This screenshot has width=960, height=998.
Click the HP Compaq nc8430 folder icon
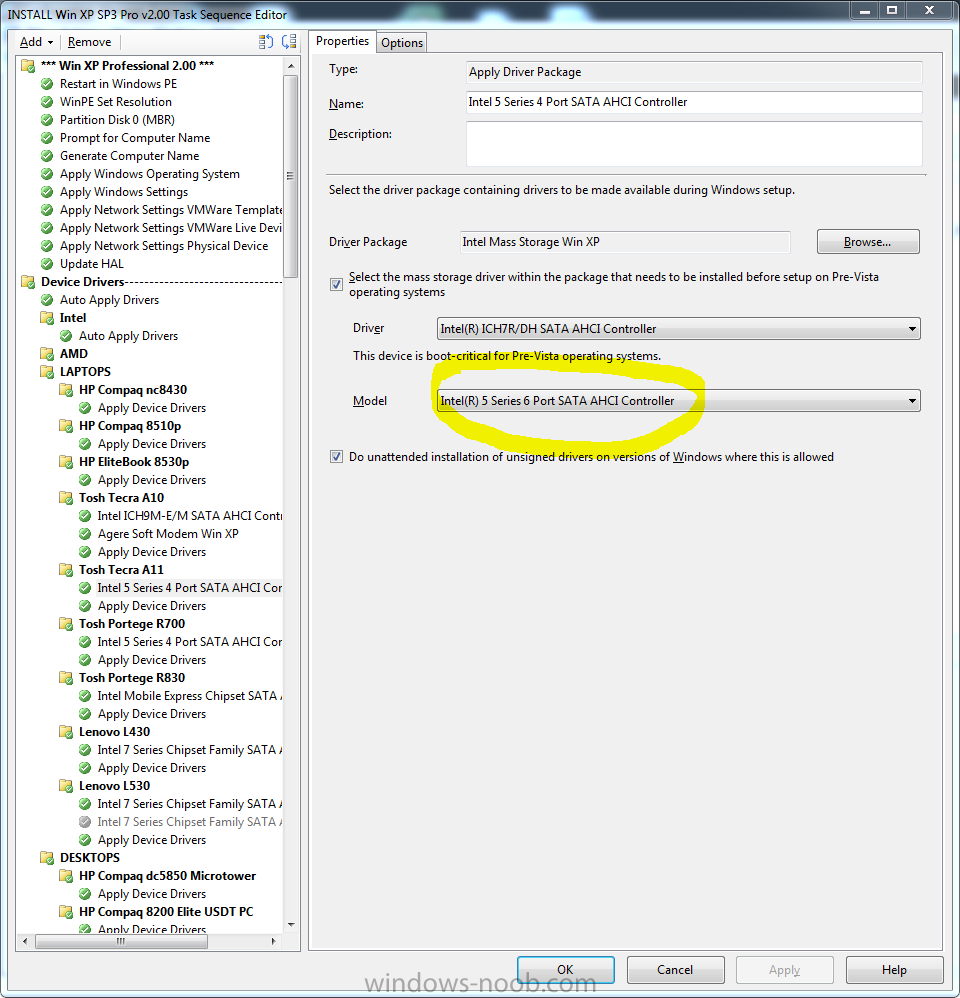(66, 390)
